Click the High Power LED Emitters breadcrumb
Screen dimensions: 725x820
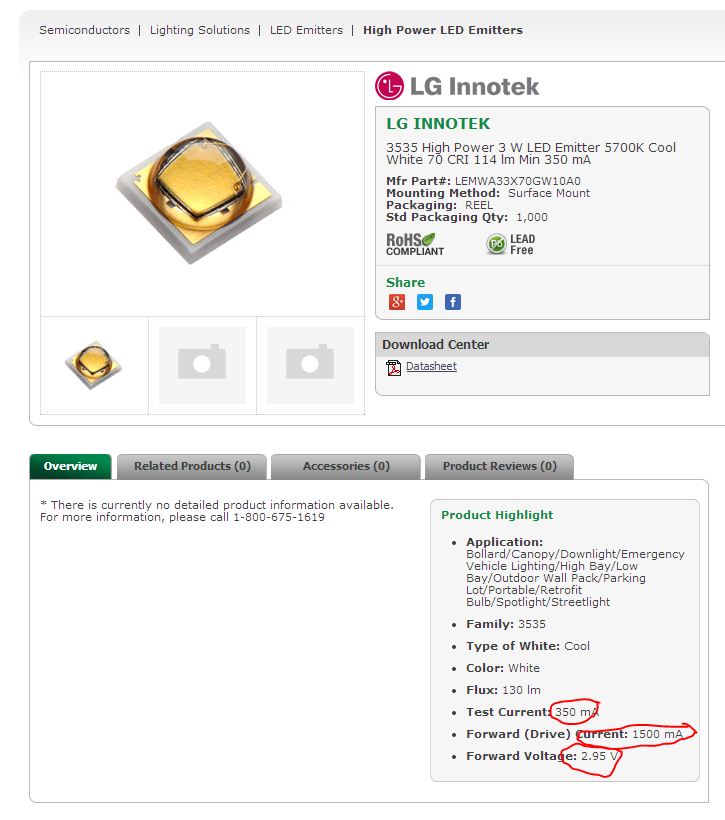click(x=443, y=30)
